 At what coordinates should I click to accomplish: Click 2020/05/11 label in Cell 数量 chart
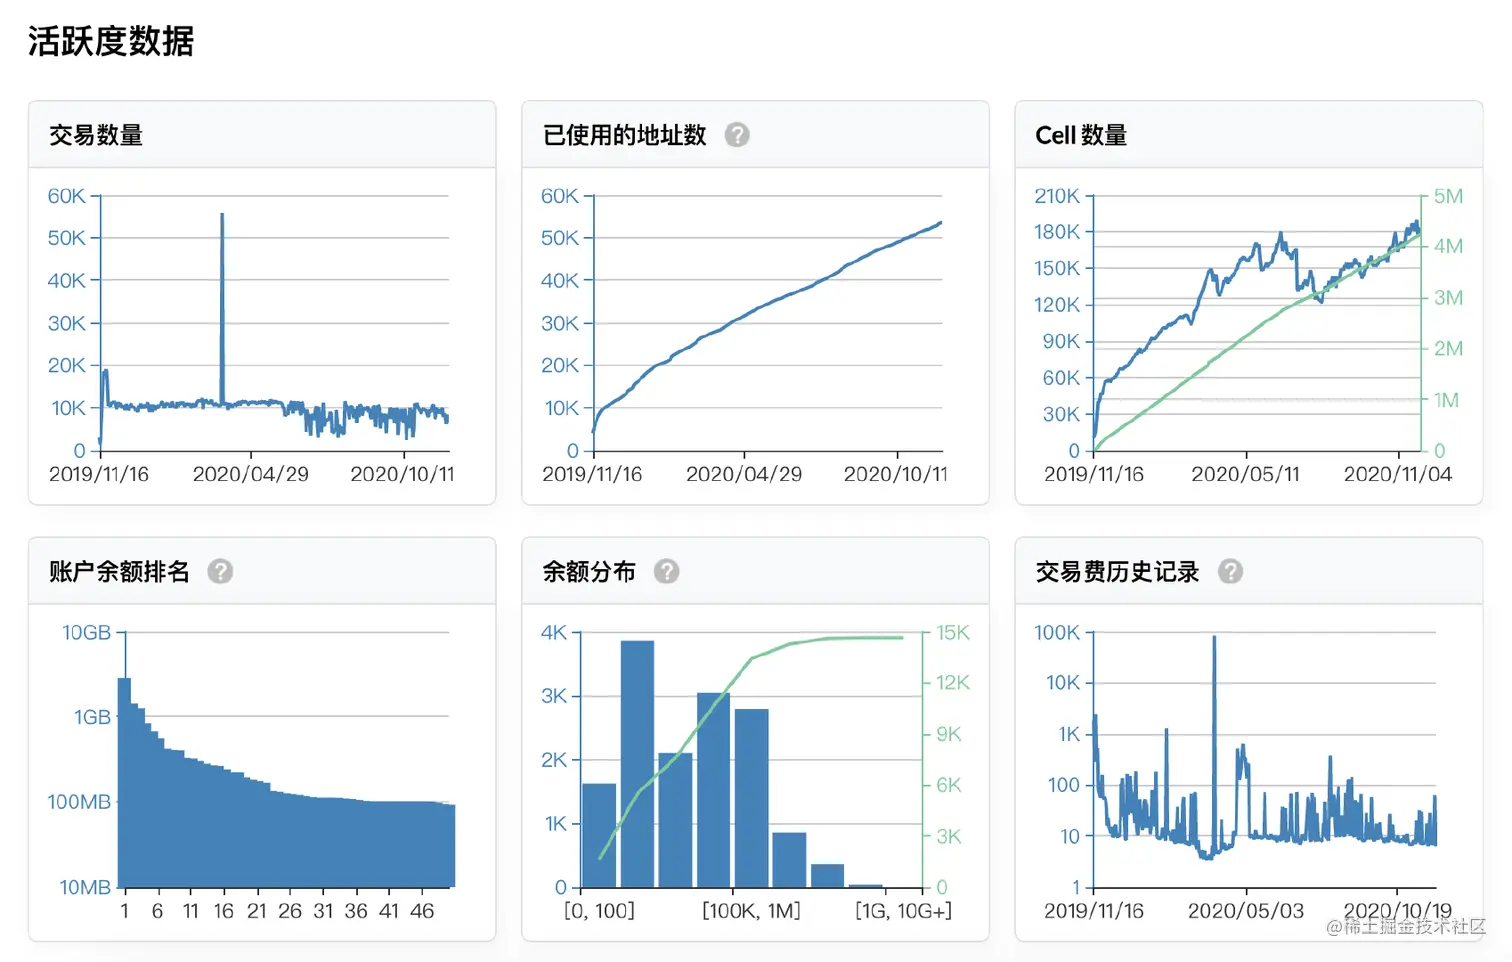click(1246, 474)
